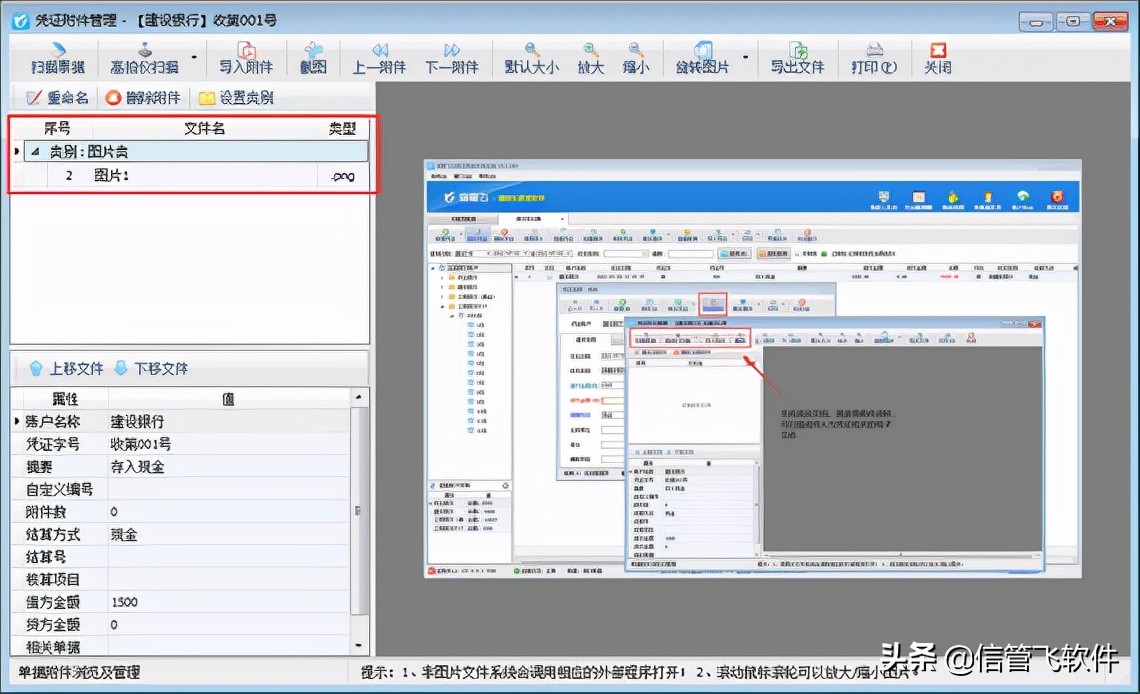1140x694 pixels.
Task: Click the 截图 screenshot tool
Action: pyautogui.click(x=313, y=57)
